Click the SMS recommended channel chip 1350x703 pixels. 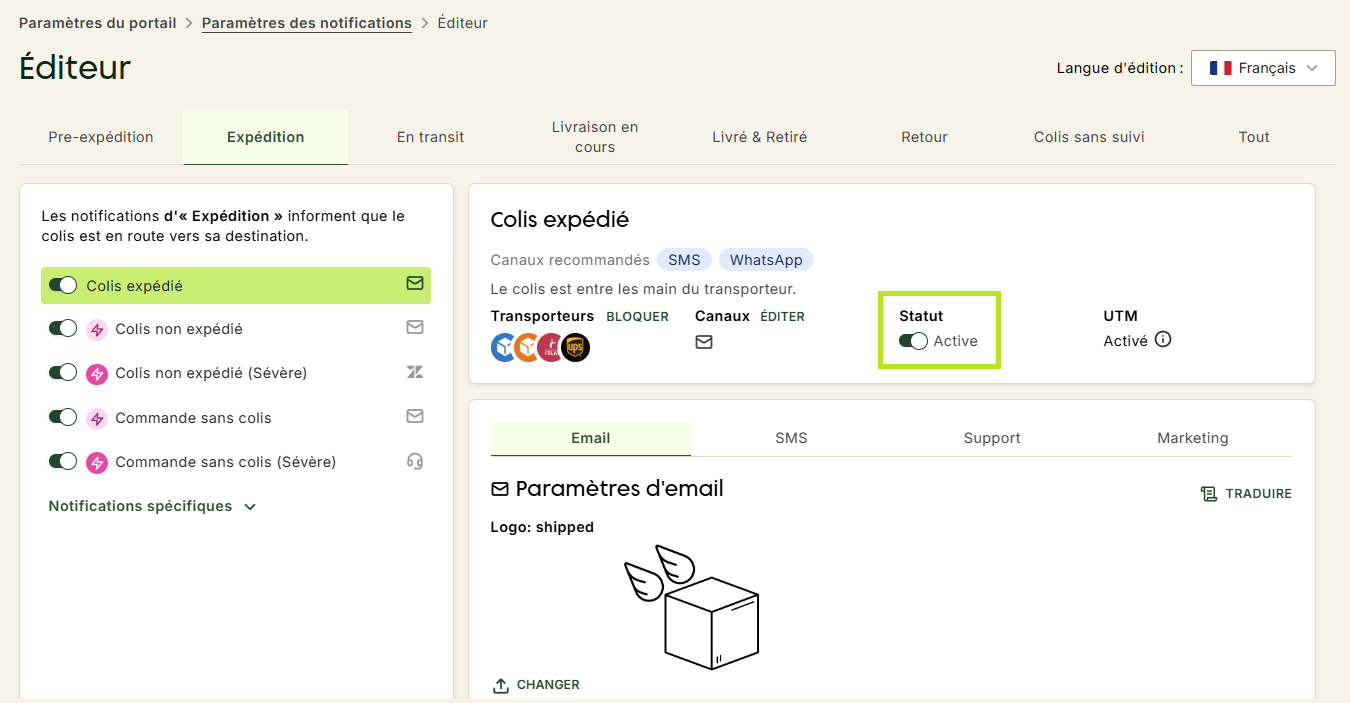[684, 260]
